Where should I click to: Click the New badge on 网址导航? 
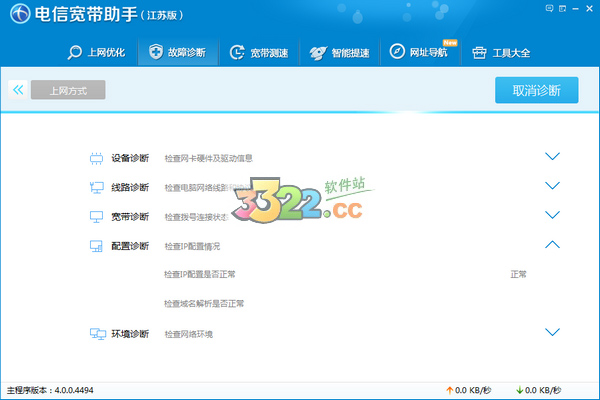(450, 43)
